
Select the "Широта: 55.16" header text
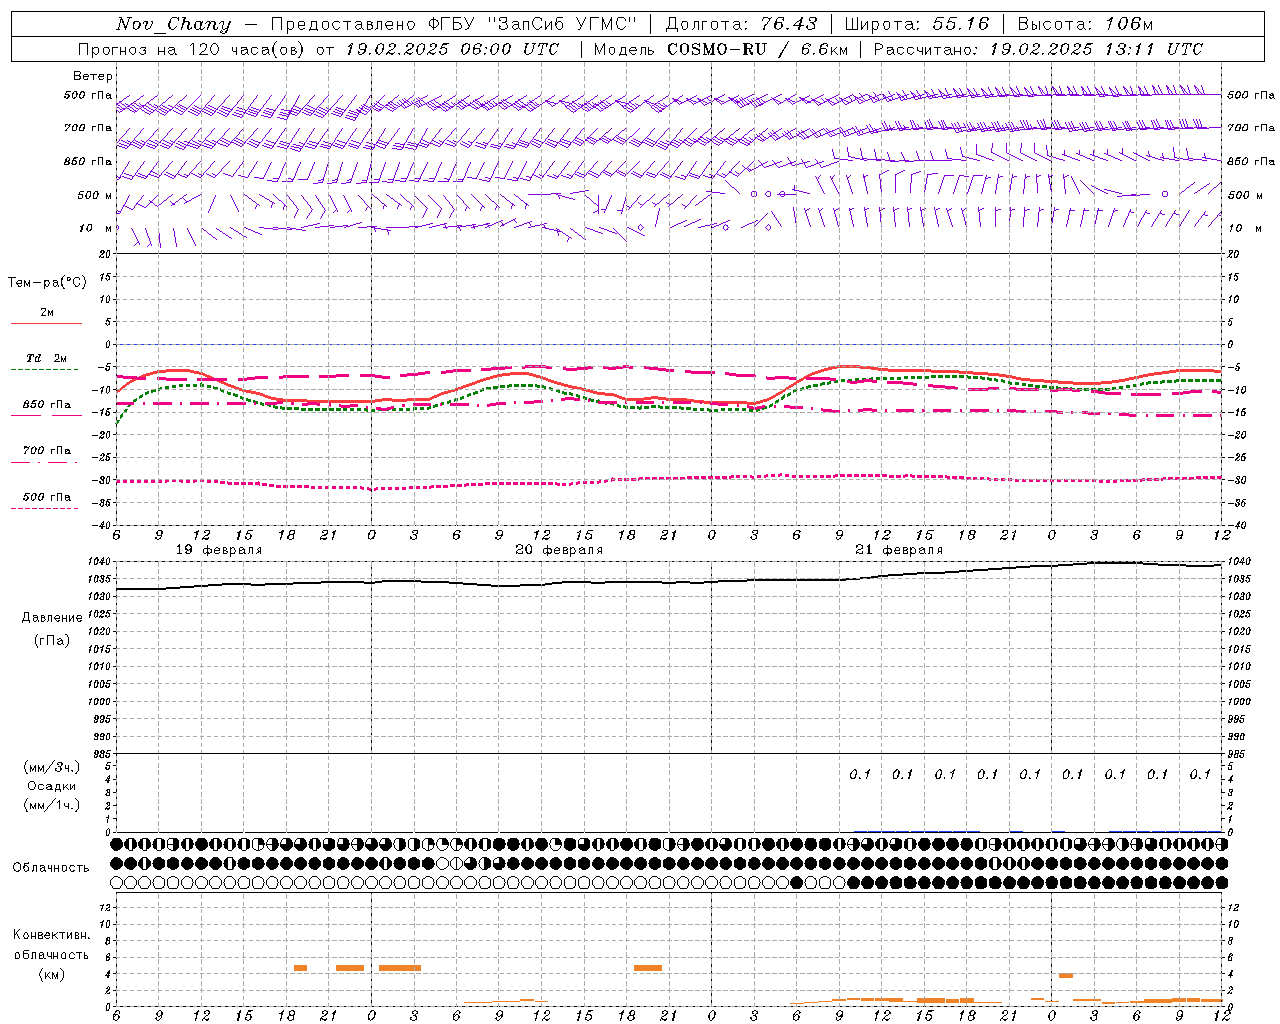(x=916, y=24)
